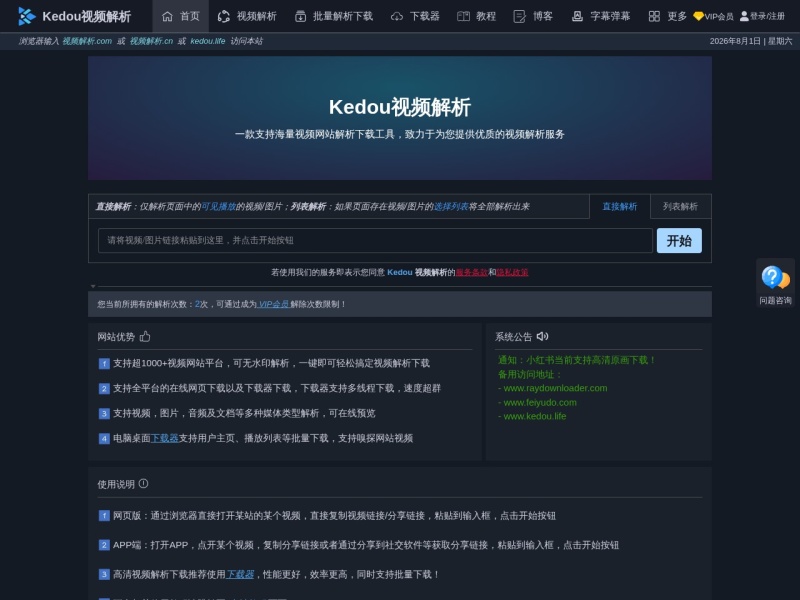Open the 首页 home menu item
Image resolution: width=800 pixels, height=600 pixels.
click(181, 16)
